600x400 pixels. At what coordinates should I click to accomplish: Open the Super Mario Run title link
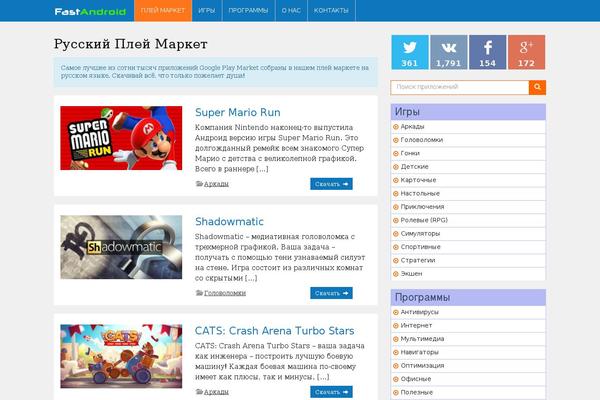[238, 112]
